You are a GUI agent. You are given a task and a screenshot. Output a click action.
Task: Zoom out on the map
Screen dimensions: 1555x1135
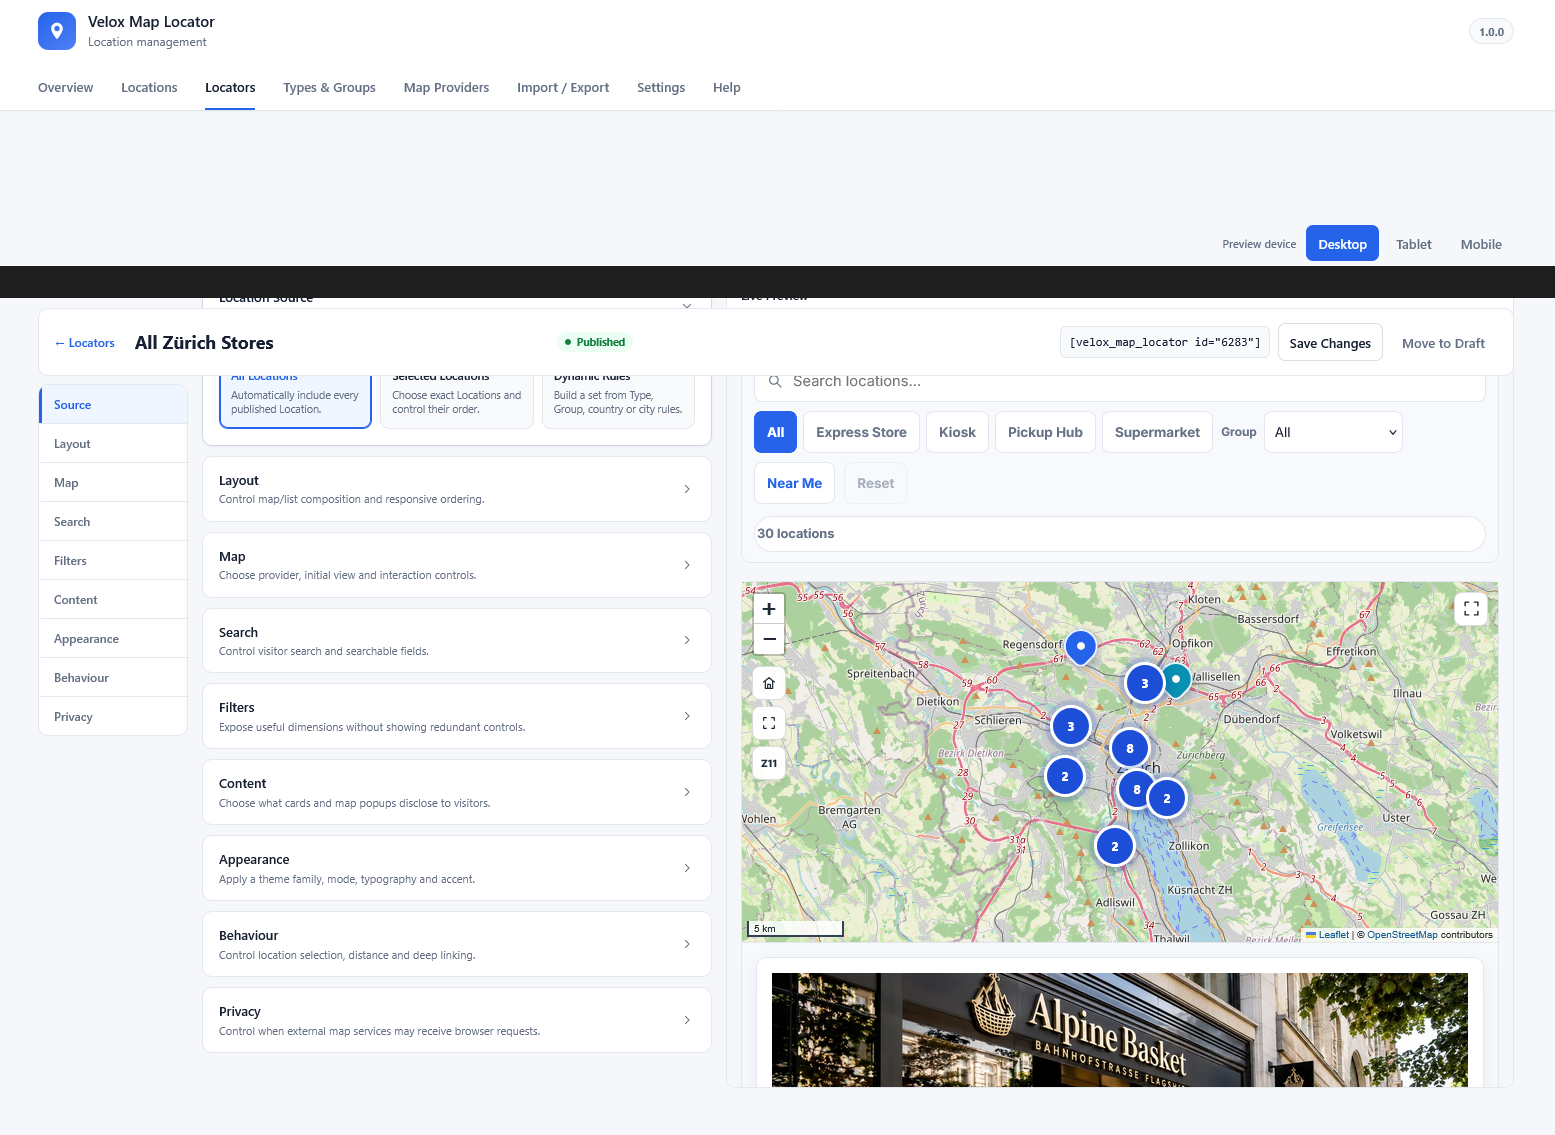coord(769,639)
